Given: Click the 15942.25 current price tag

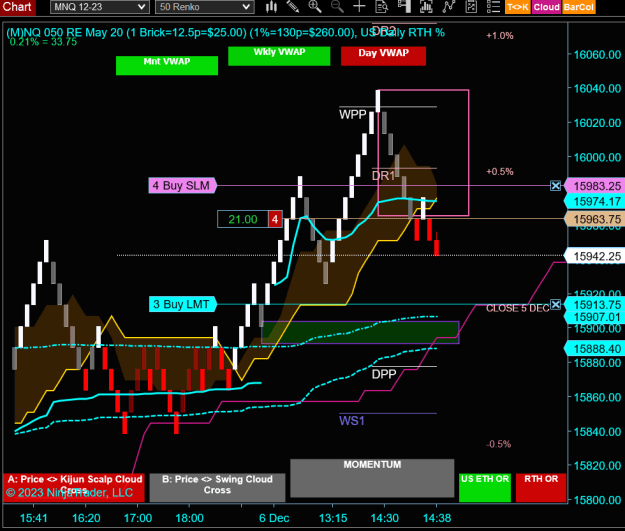Looking at the screenshot, I should point(595,256).
